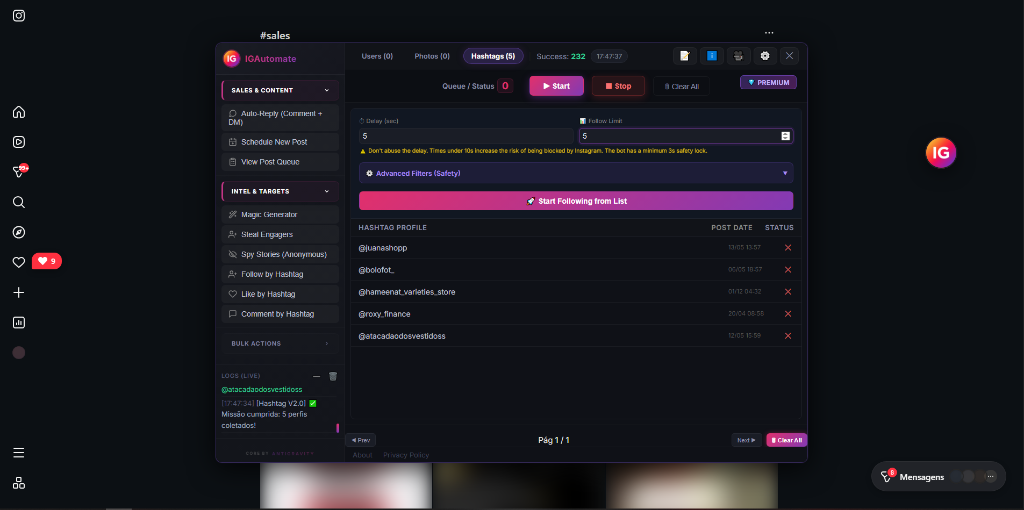Open the notes icon in IGAutomate header
The image size is (1024, 510).
point(684,56)
